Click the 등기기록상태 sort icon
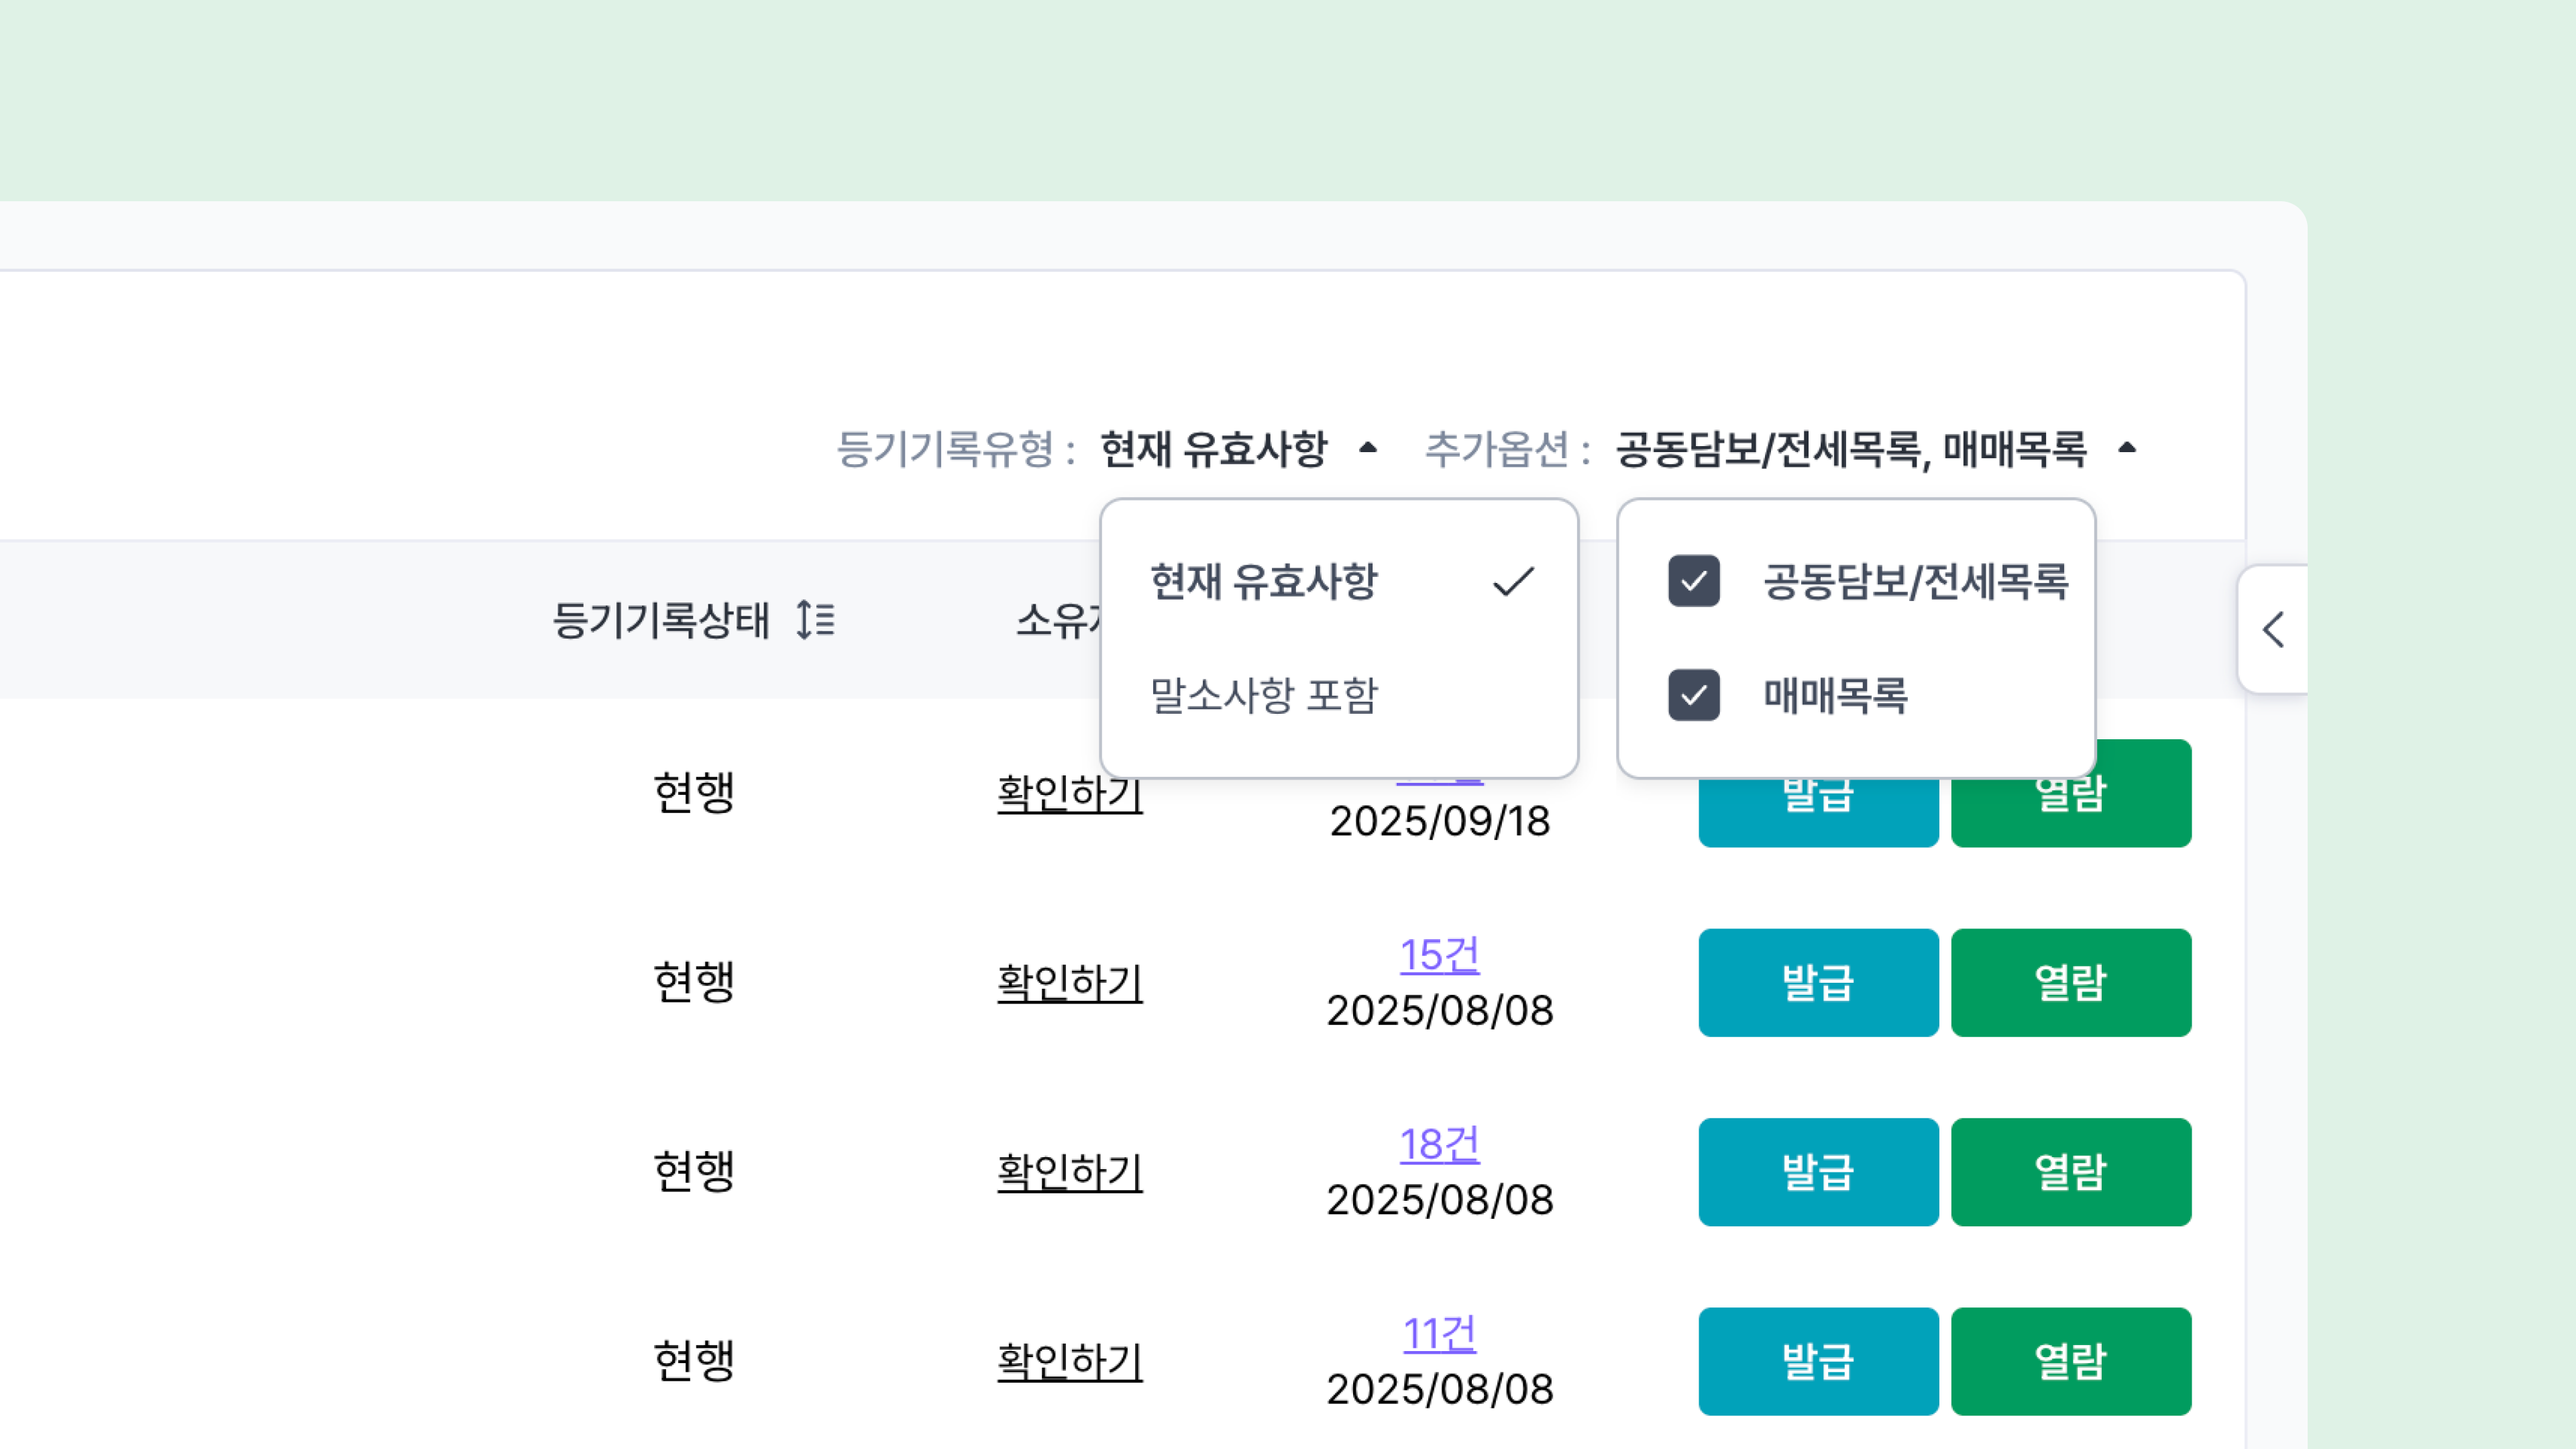 815,620
